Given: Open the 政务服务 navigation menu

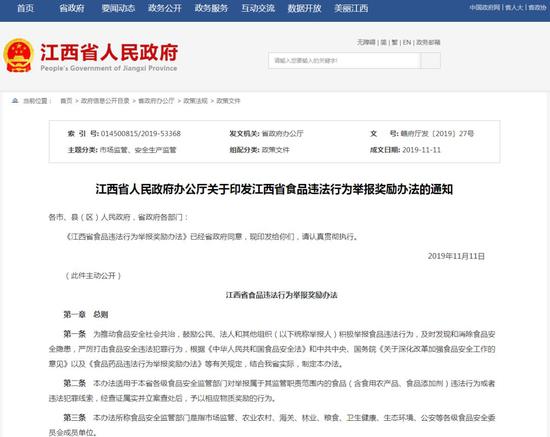Looking at the screenshot, I should pyautogui.click(x=212, y=8).
